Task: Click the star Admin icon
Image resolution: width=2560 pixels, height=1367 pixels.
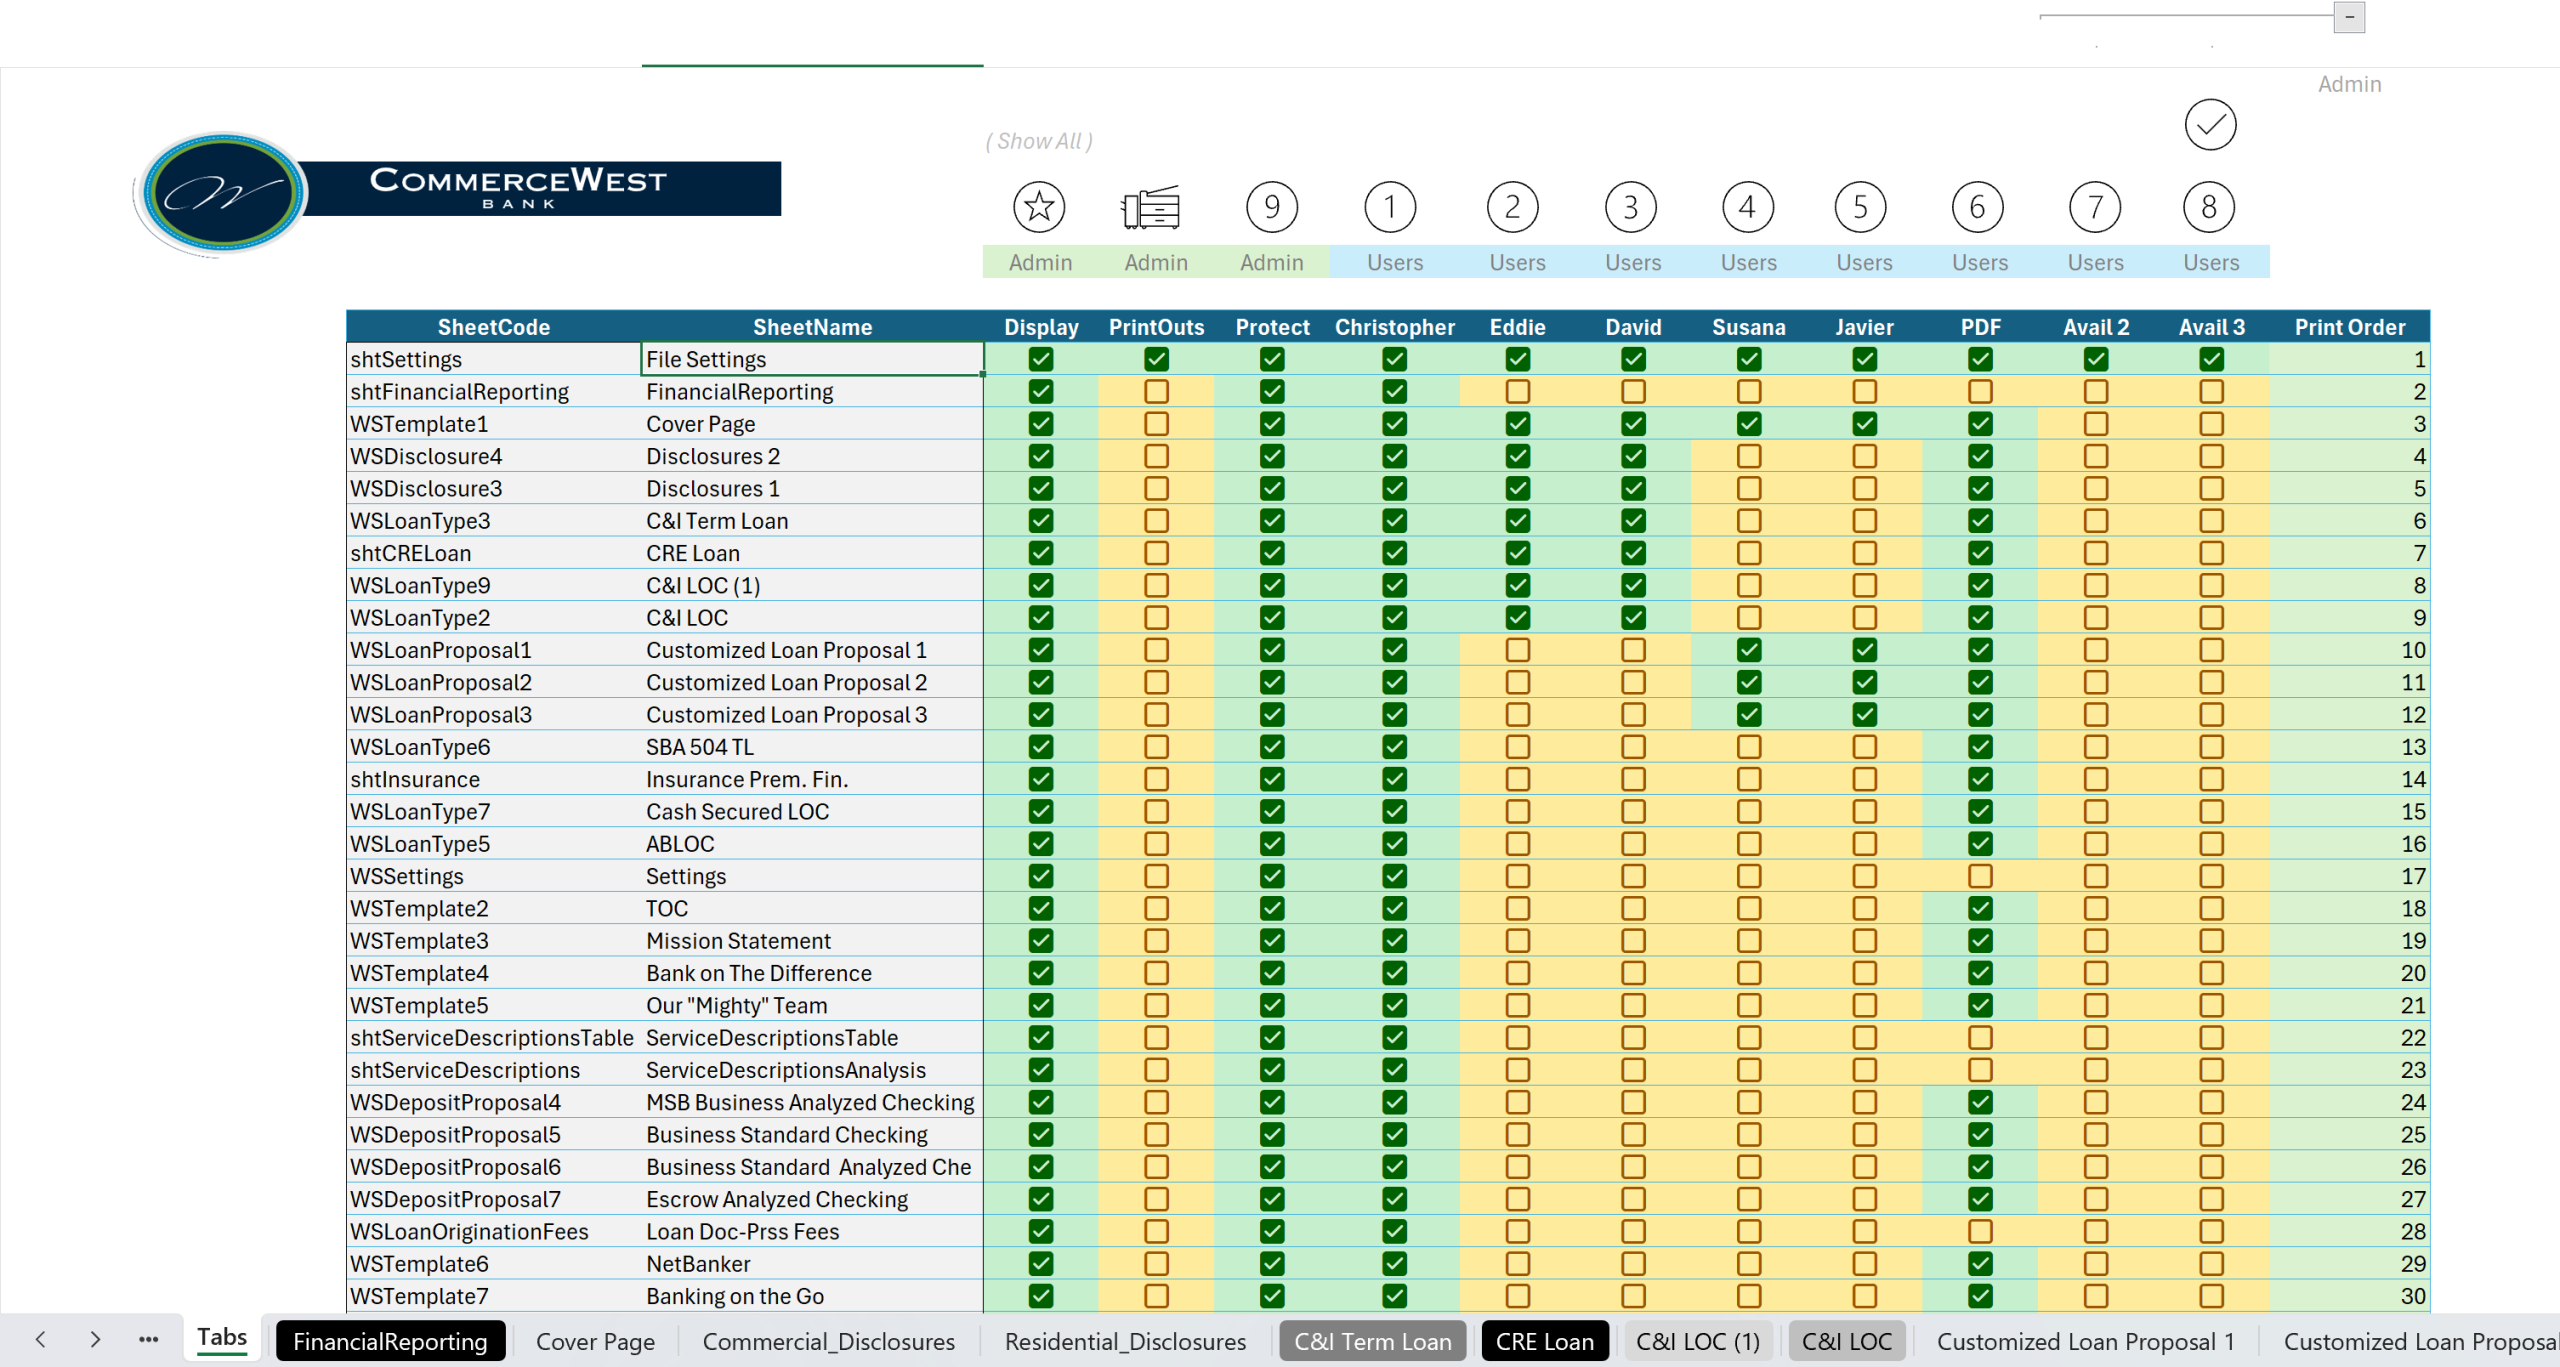Action: point(1039,207)
